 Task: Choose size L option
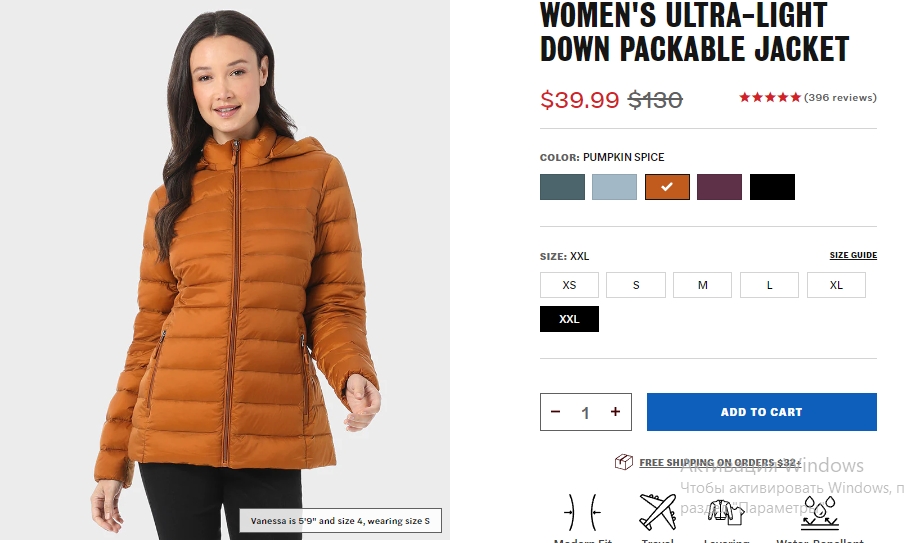point(769,285)
